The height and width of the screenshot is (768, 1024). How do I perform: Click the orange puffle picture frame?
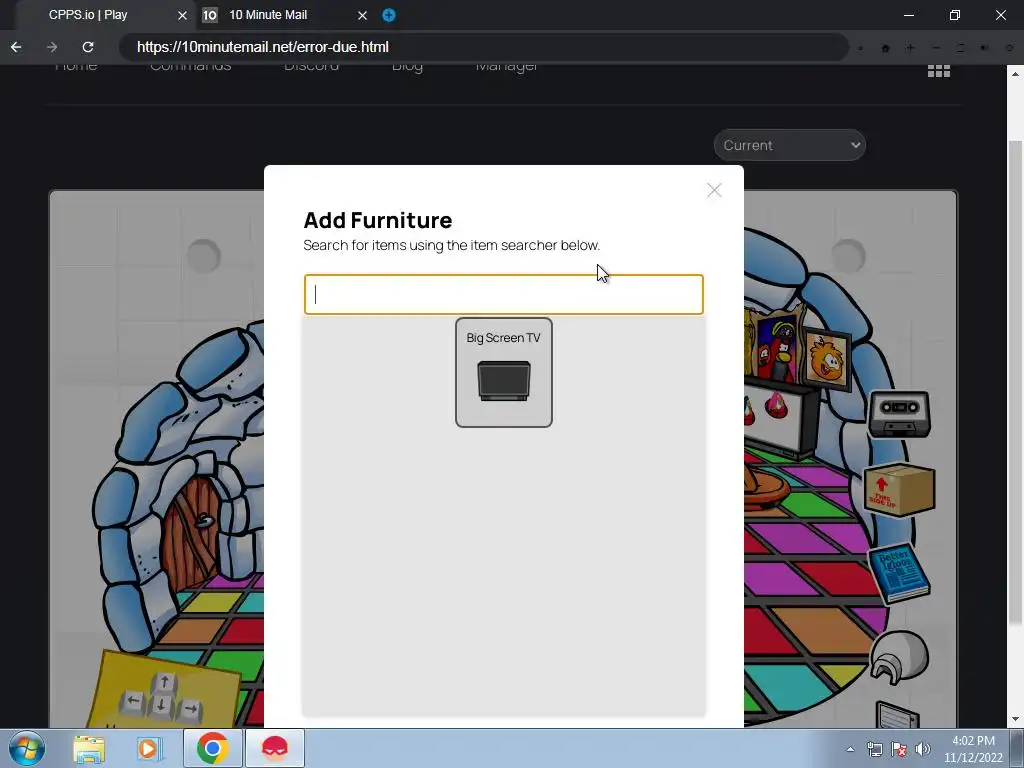pos(826,359)
